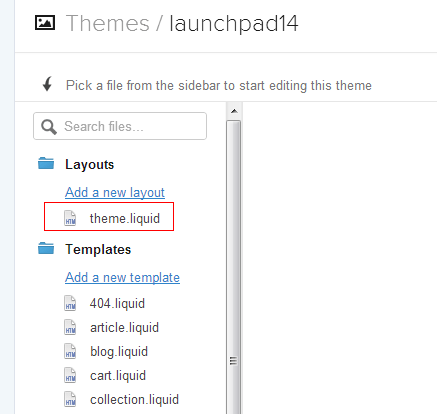
Task: Click the sidebar scrollbar up arrow
Action: 234,111
